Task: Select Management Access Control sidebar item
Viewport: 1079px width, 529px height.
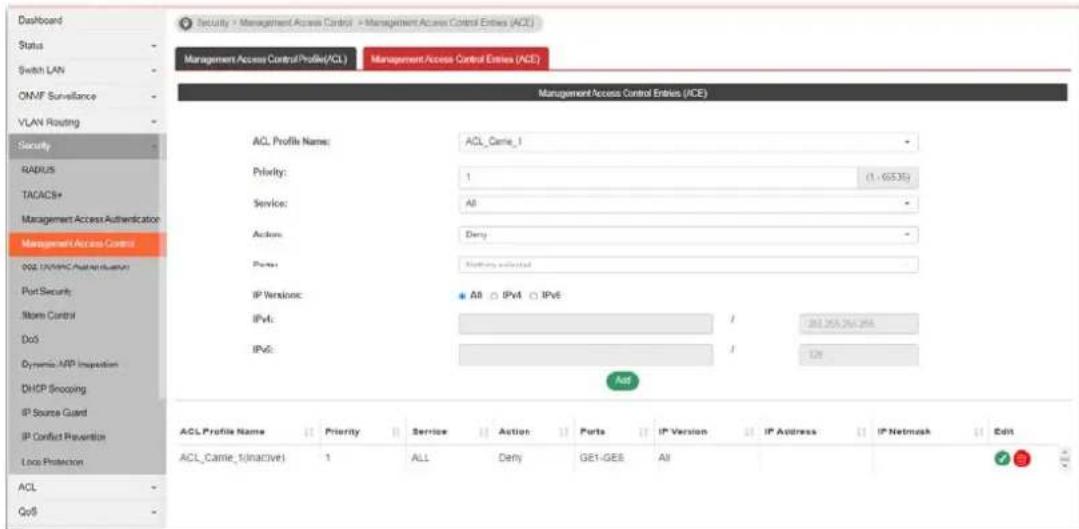Action: tap(87, 244)
